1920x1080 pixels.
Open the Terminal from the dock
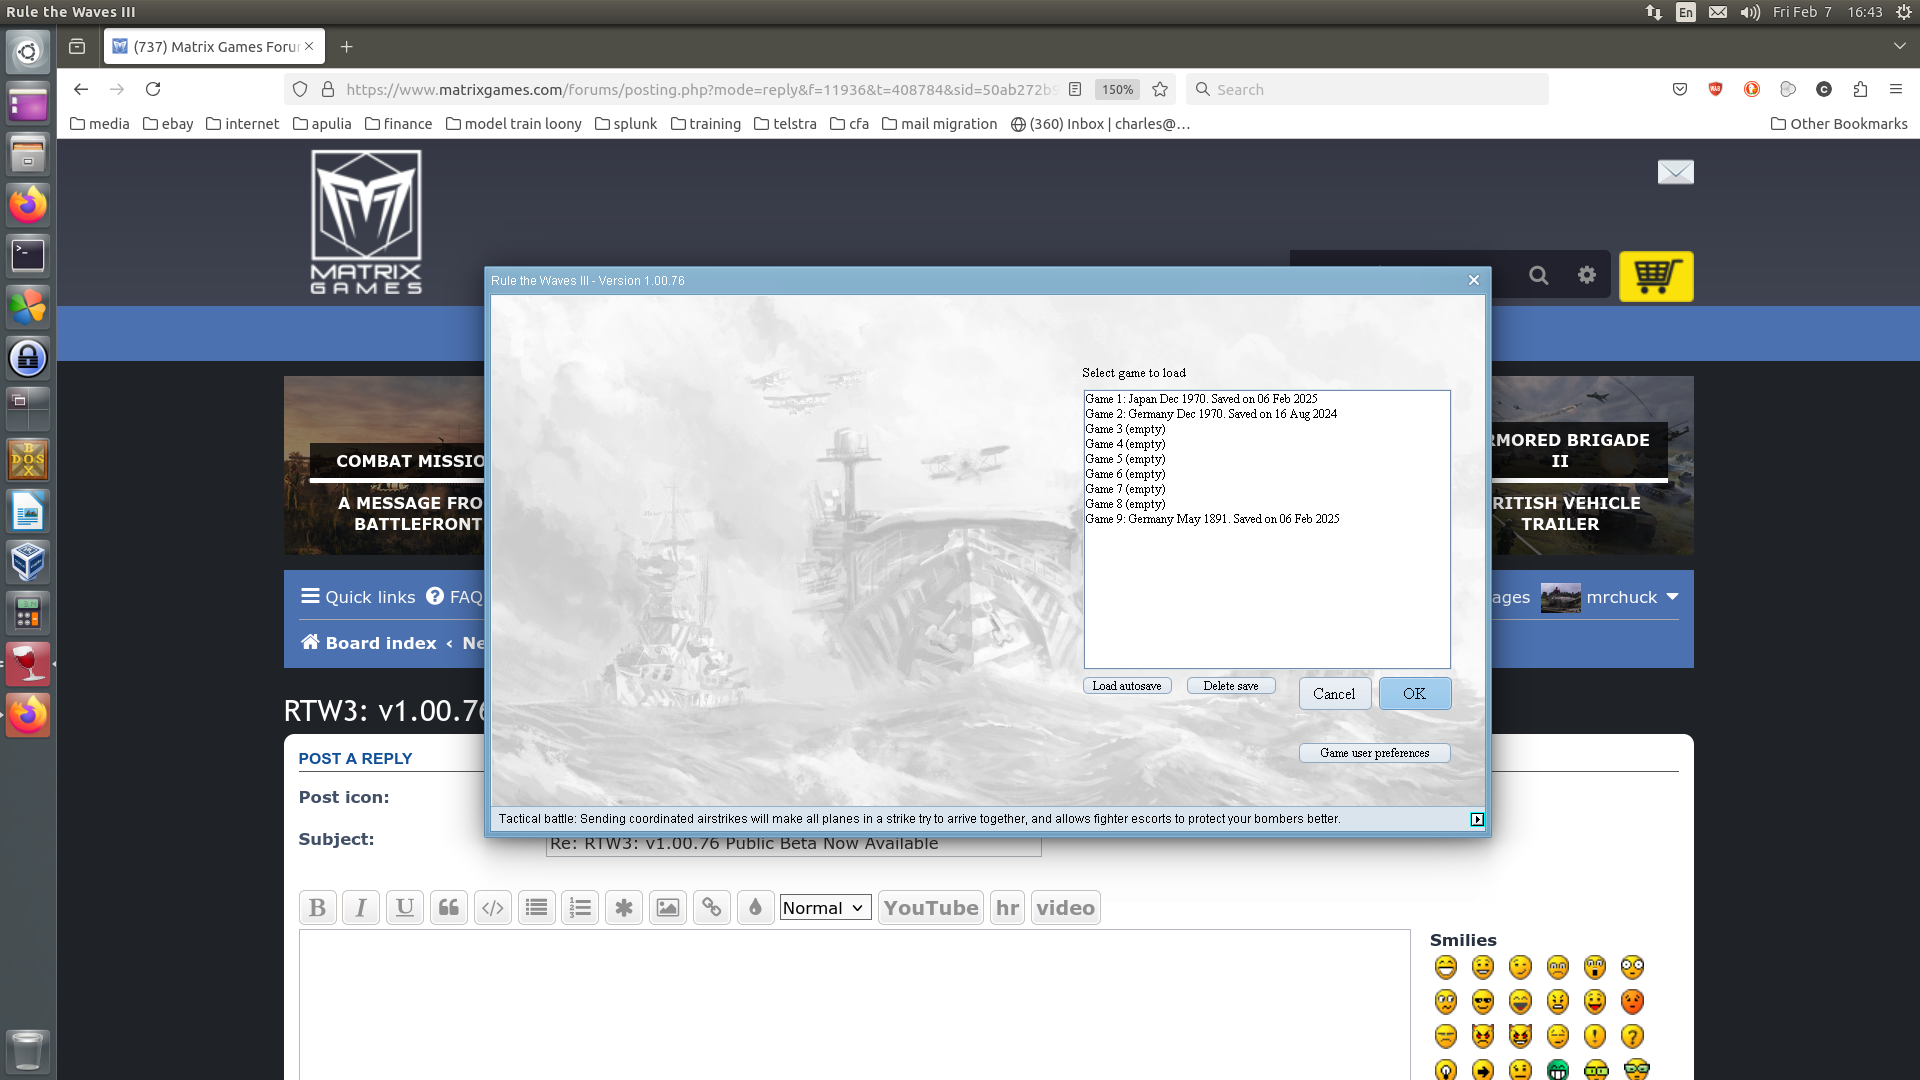(x=28, y=255)
